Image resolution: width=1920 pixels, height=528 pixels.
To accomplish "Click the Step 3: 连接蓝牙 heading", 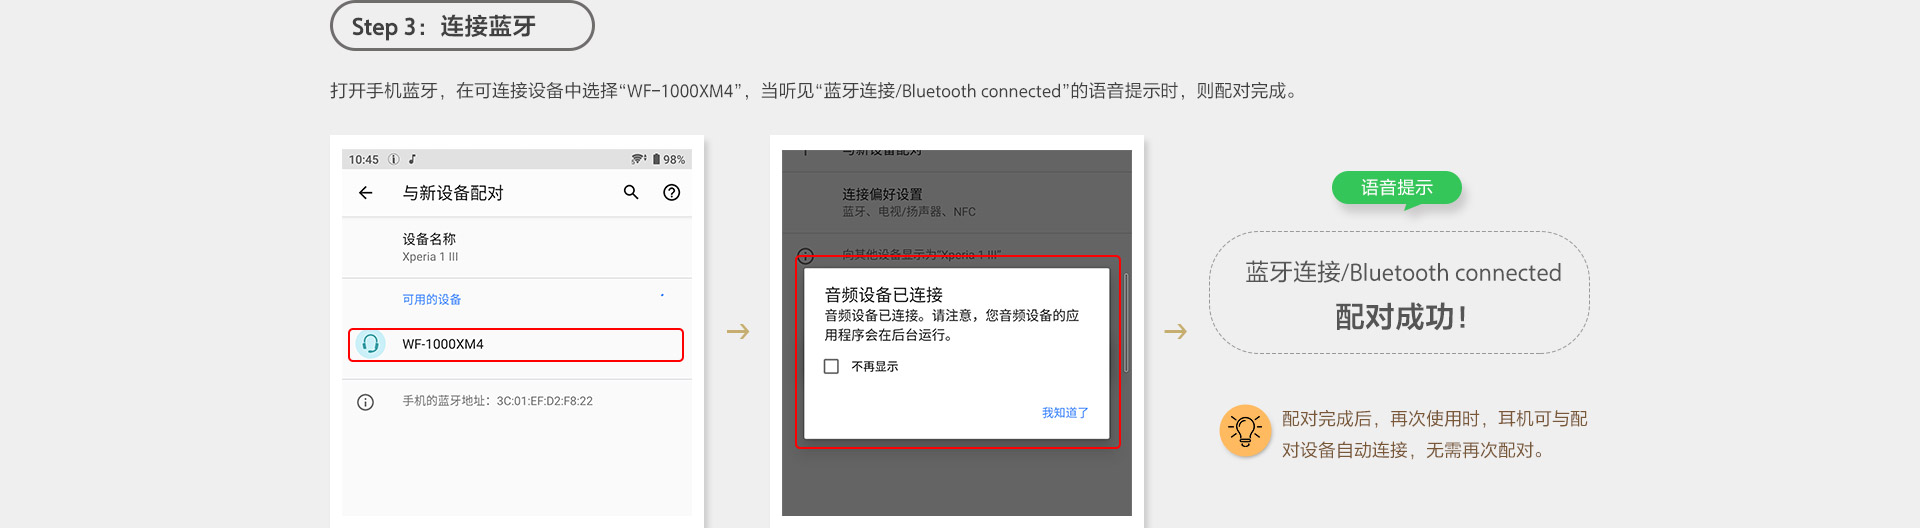I will (462, 26).
